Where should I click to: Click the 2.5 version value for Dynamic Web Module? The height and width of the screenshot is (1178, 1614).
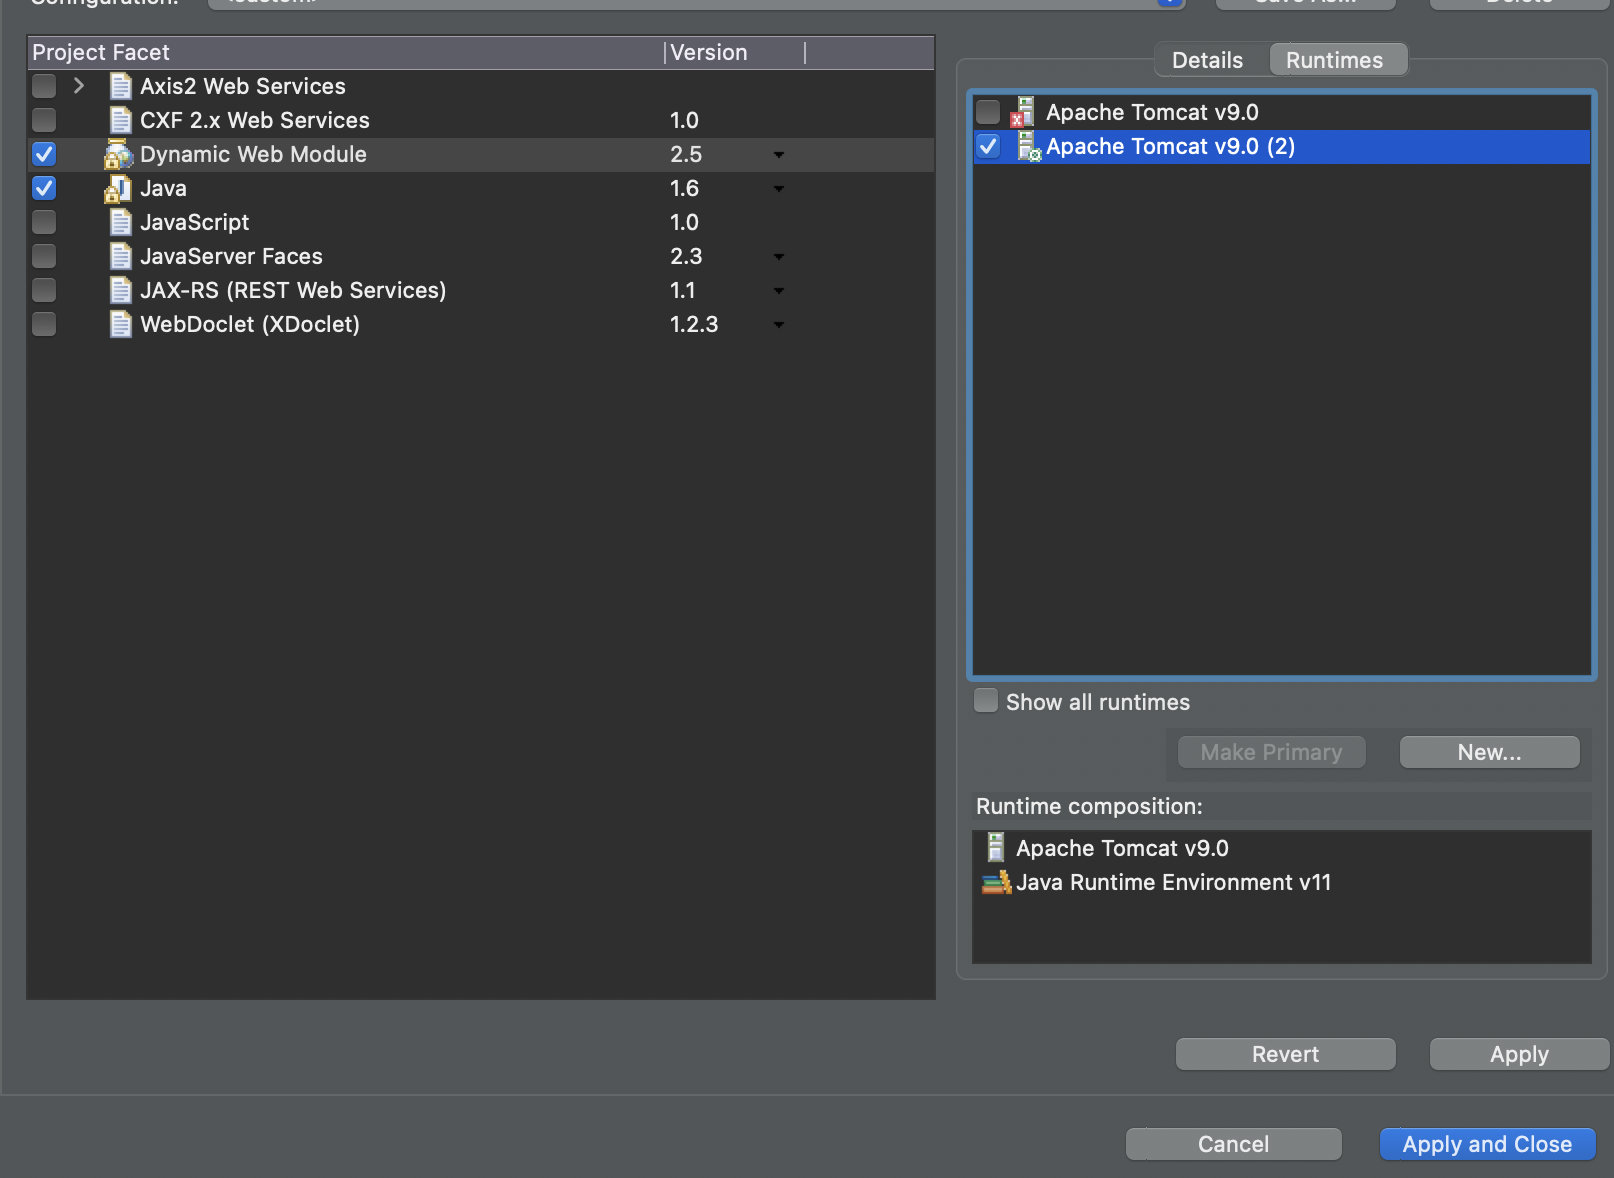point(686,154)
